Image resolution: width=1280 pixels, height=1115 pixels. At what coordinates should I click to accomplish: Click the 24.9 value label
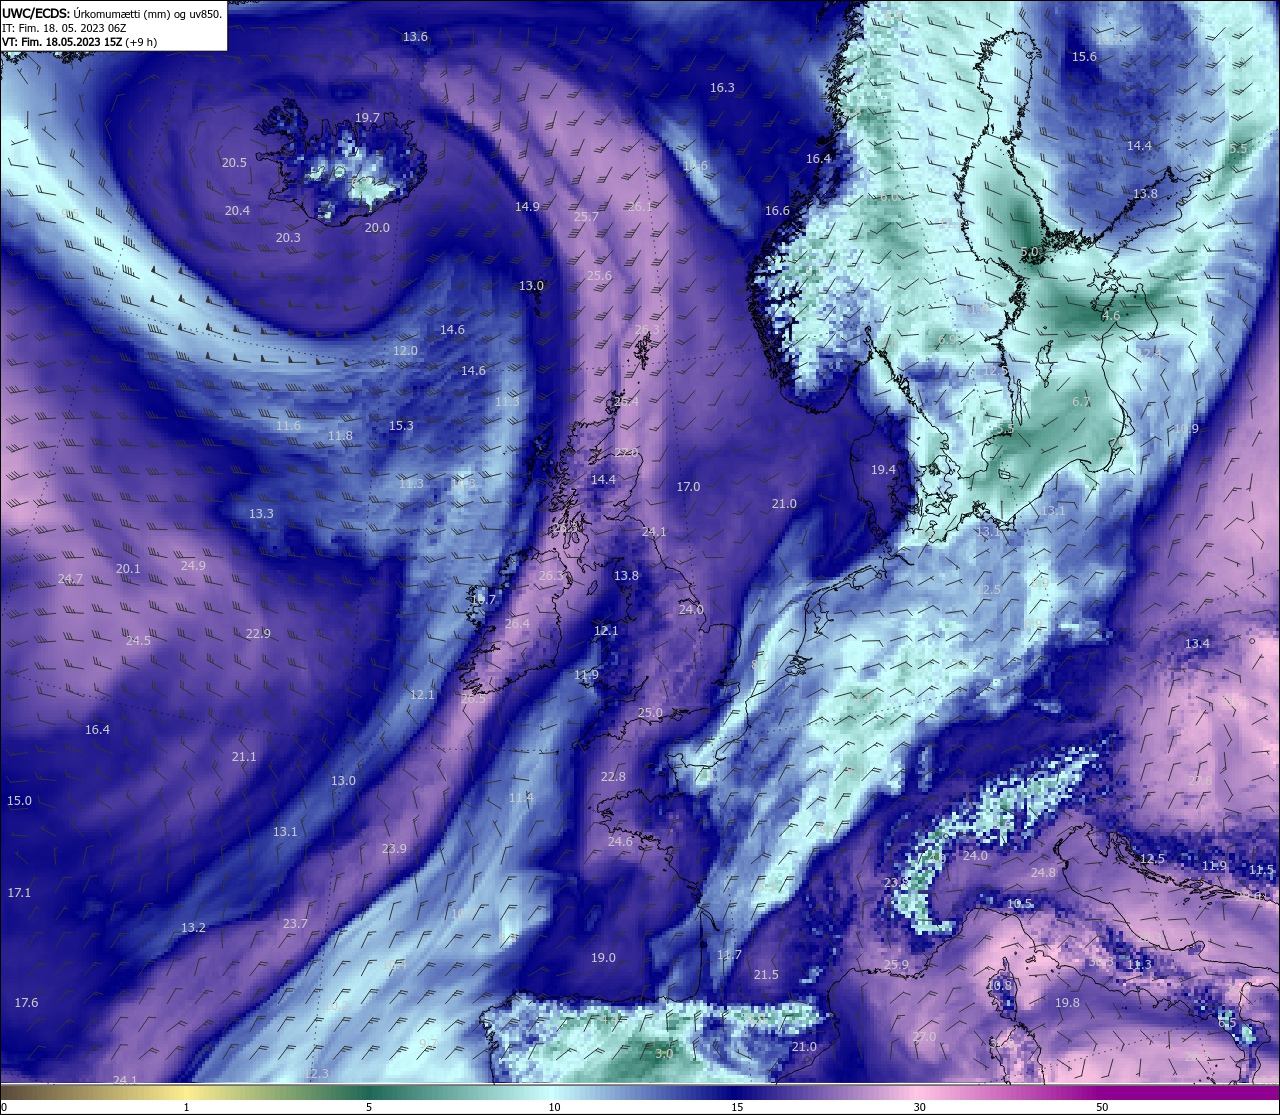click(193, 566)
